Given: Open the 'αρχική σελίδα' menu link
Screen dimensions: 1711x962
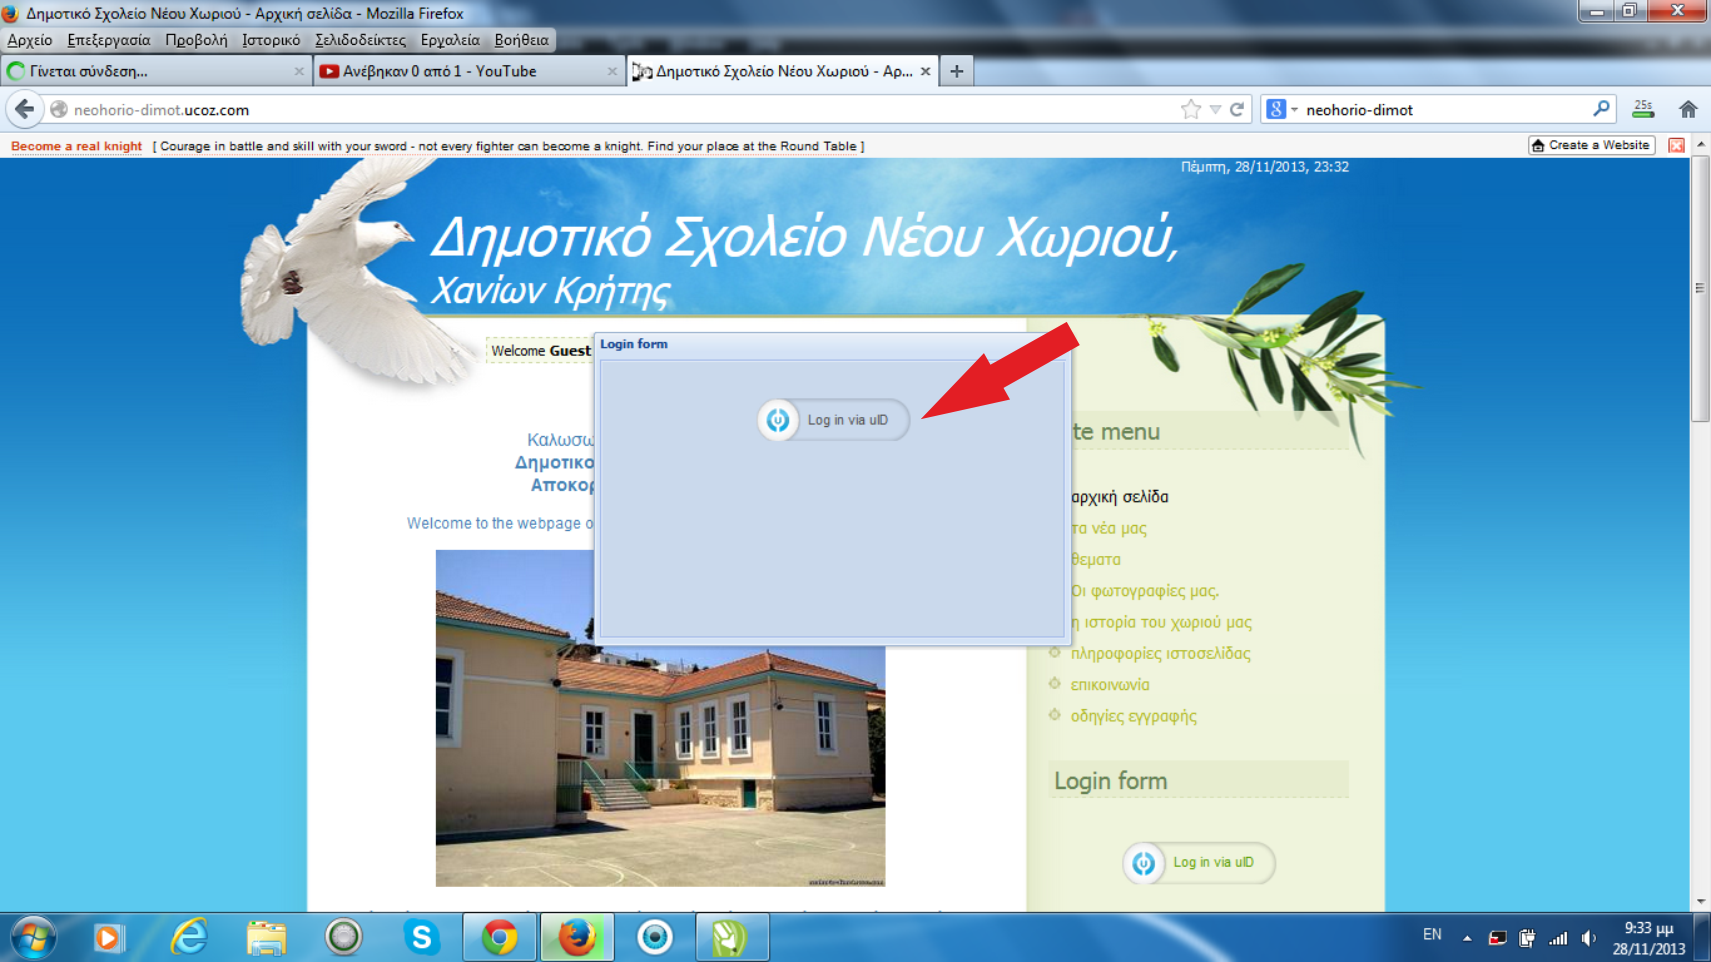Looking at the screenshot, I should click(1119, 497).
